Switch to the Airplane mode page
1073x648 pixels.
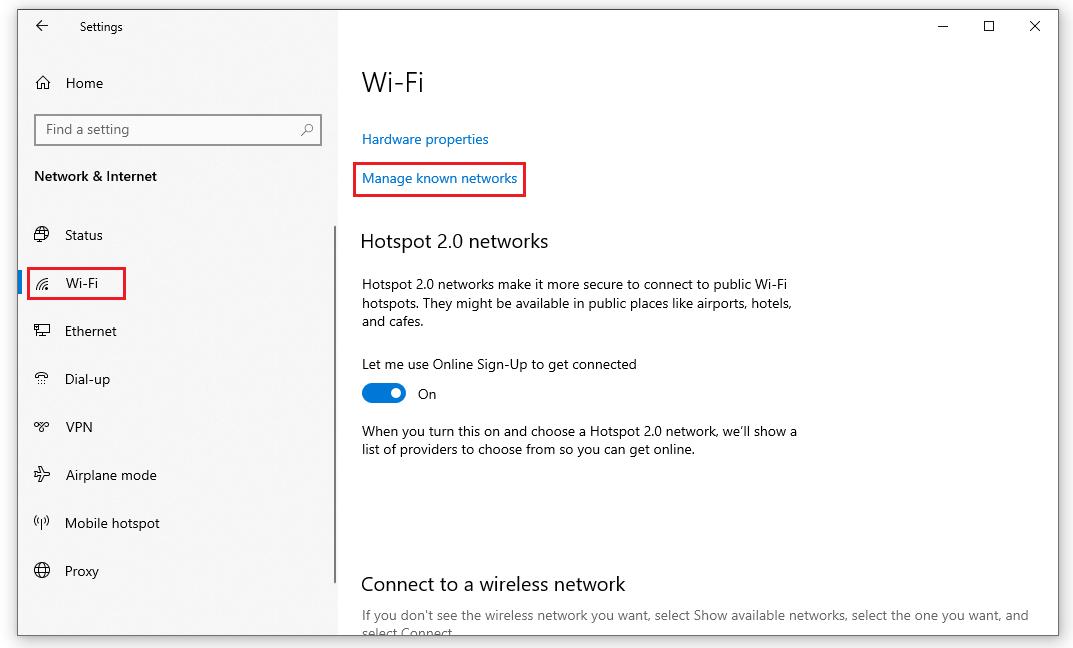110,476
